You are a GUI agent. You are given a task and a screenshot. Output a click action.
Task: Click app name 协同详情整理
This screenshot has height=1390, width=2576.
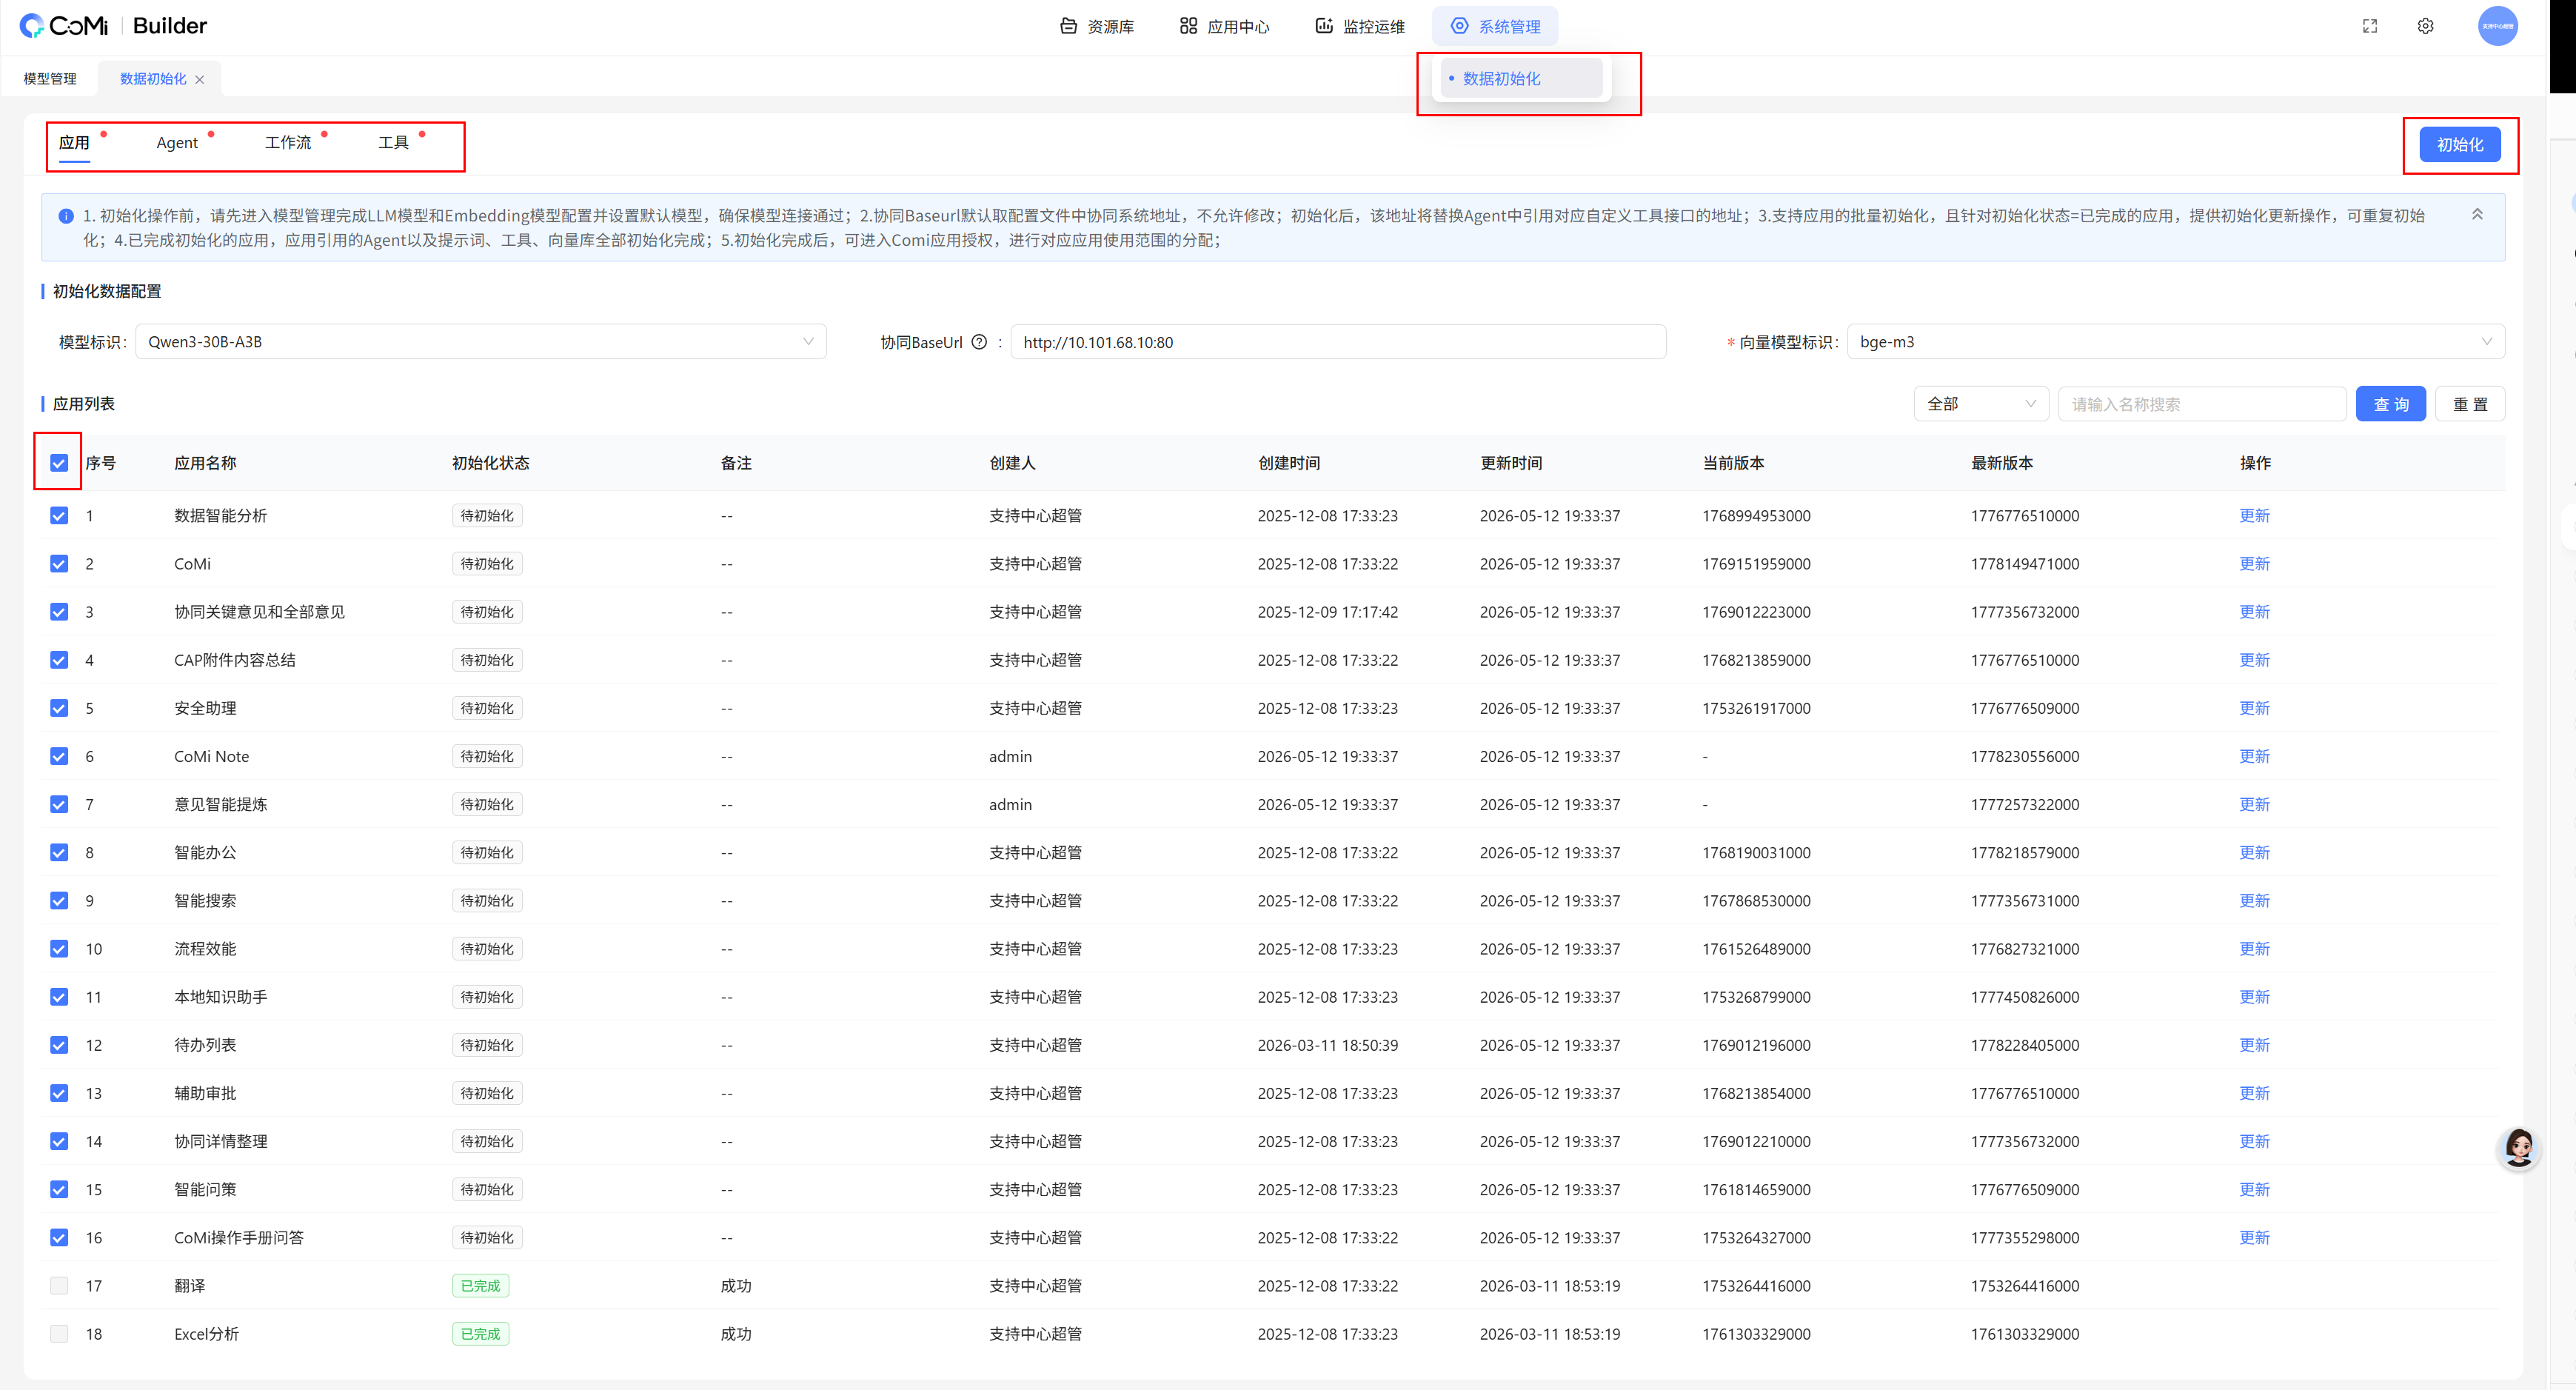tap(221, 1141)
